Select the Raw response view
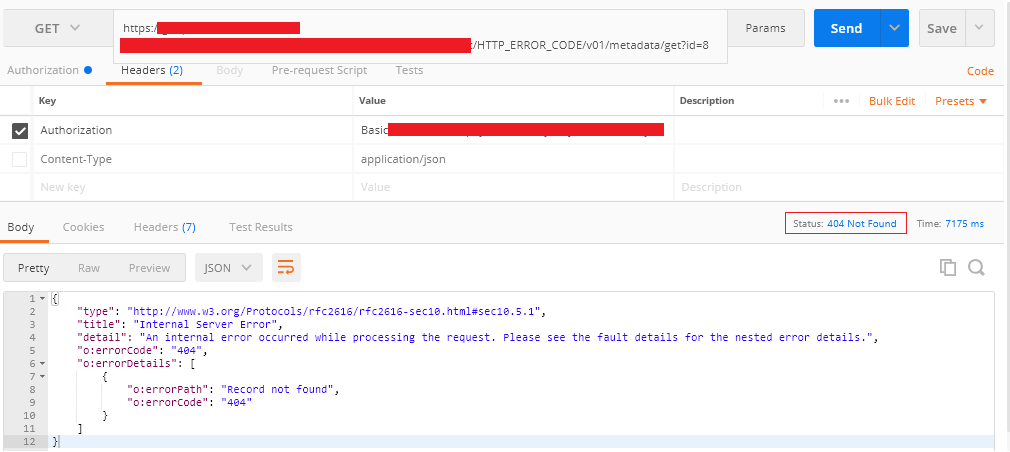Screen dimensions: 1010x452 (89, 268)
